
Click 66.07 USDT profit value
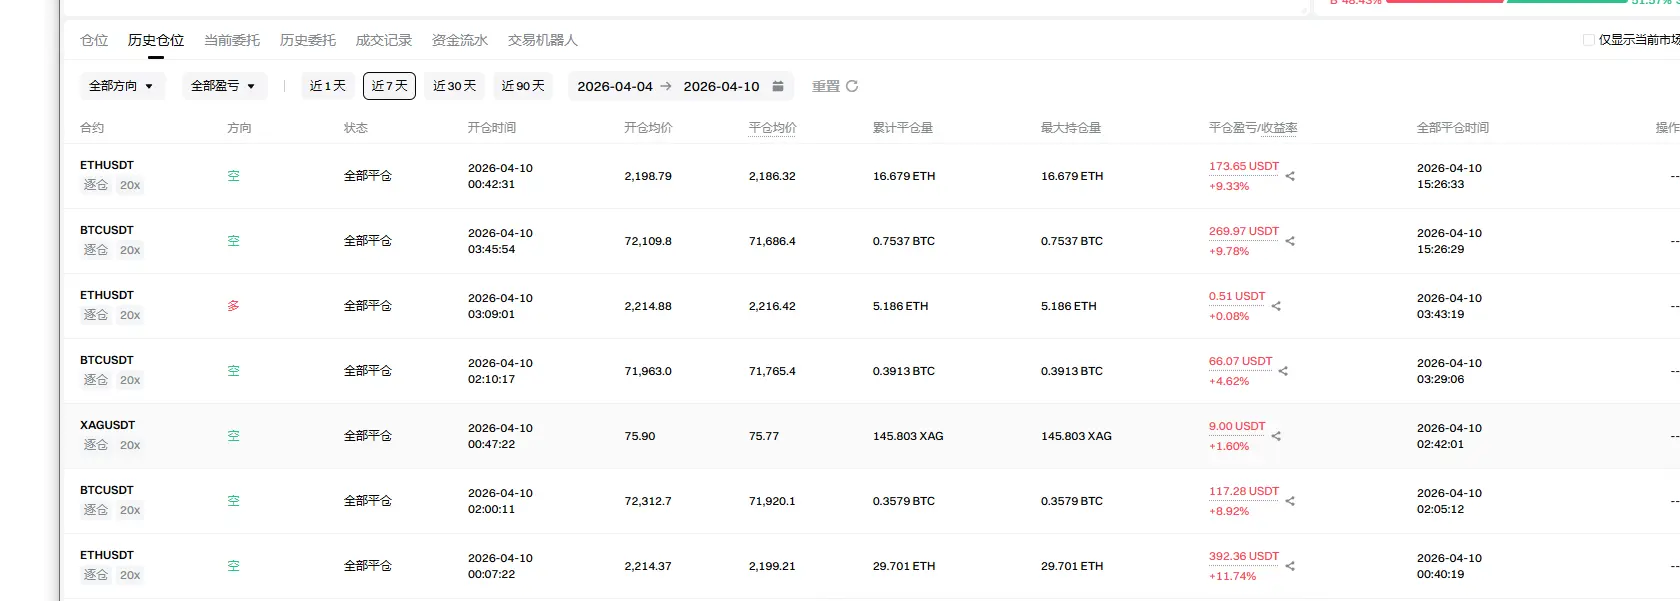point(1241,361)
